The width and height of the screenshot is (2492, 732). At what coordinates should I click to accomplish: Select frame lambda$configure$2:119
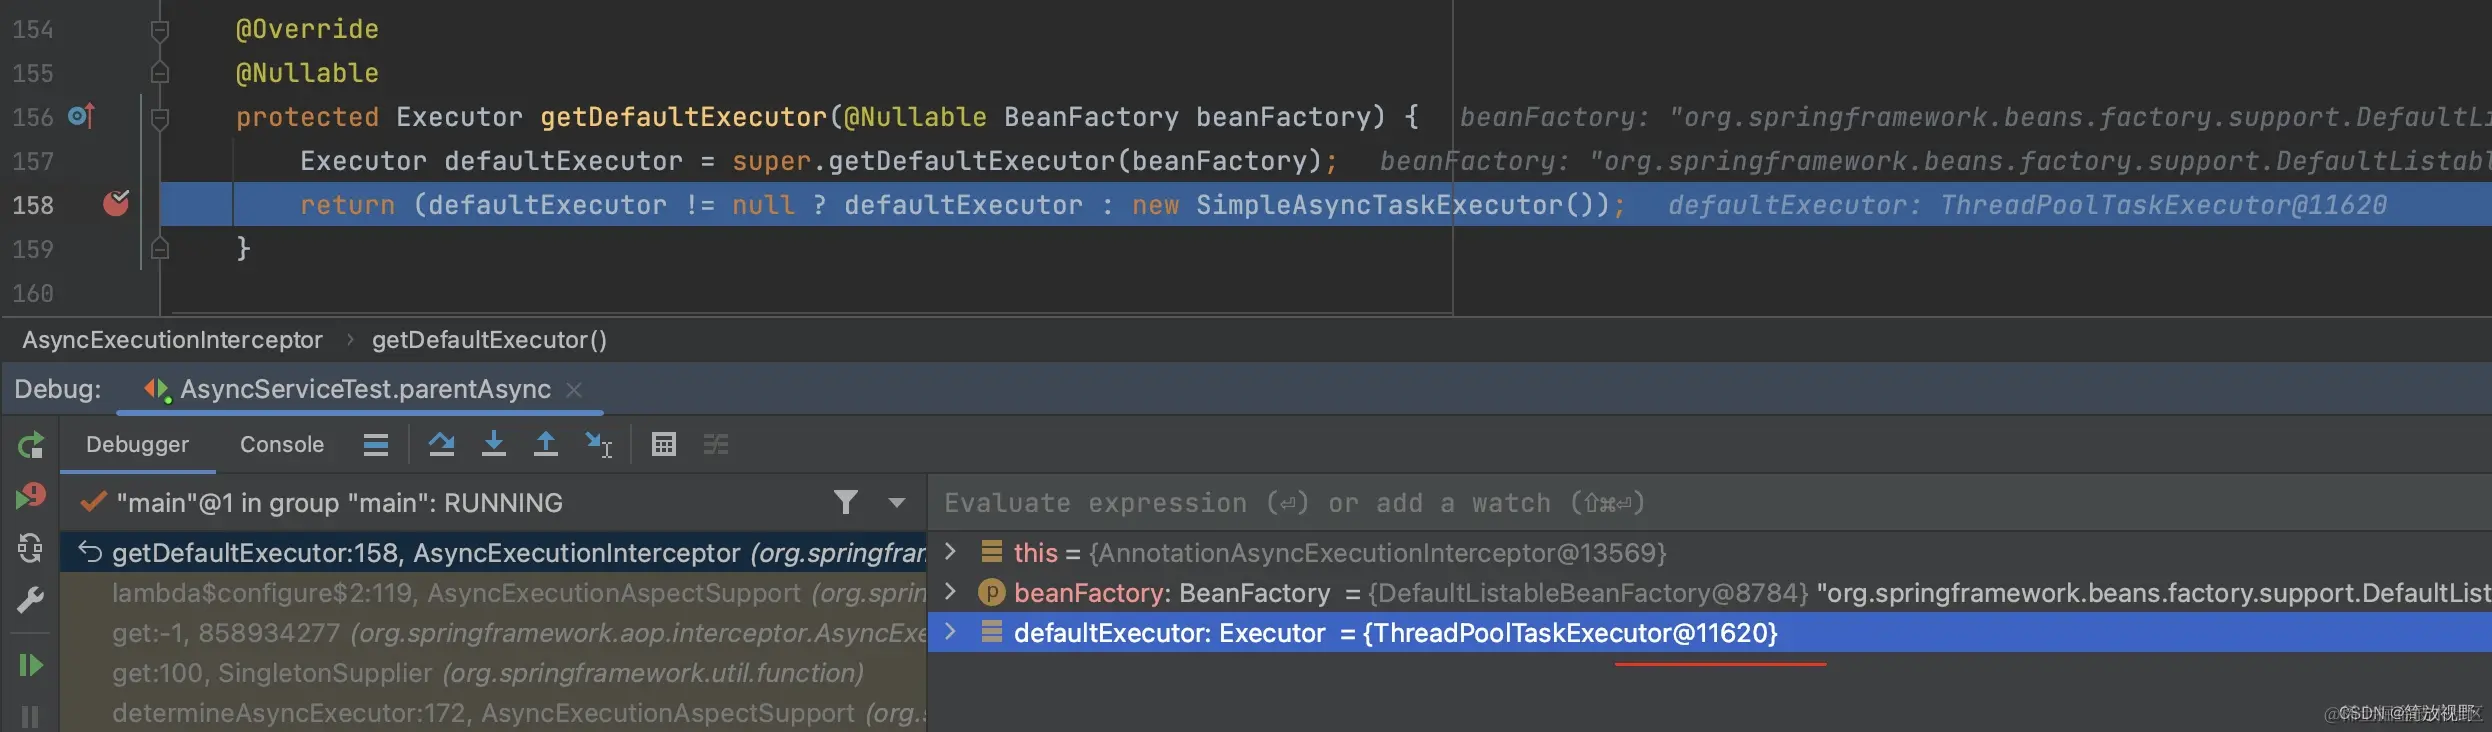tap(494, 593)
